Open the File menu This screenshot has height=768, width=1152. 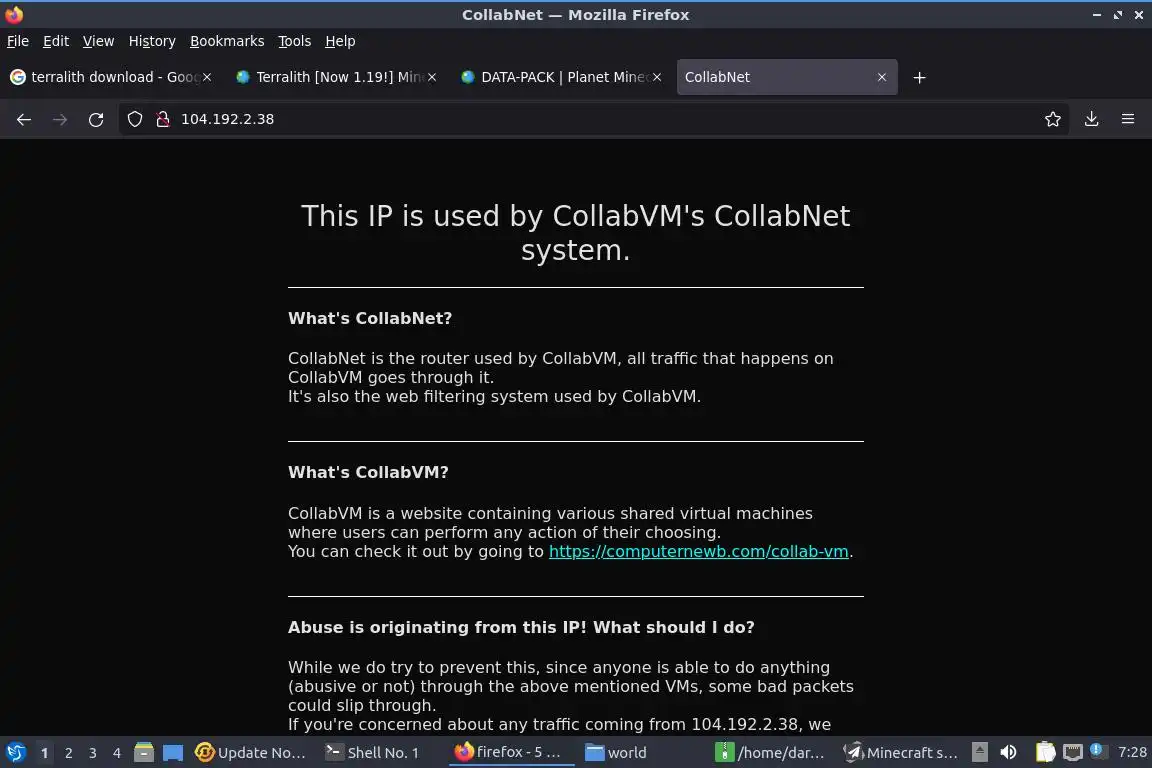click(18, 41)
